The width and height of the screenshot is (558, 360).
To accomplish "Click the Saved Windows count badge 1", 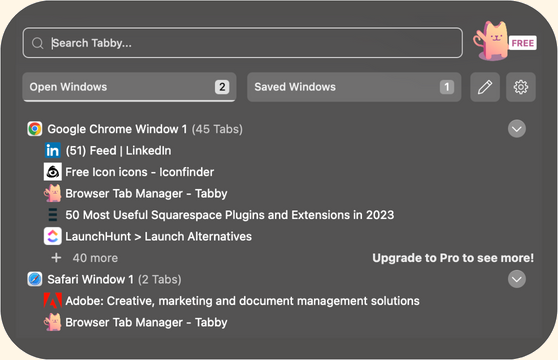I will coord(447,87).
